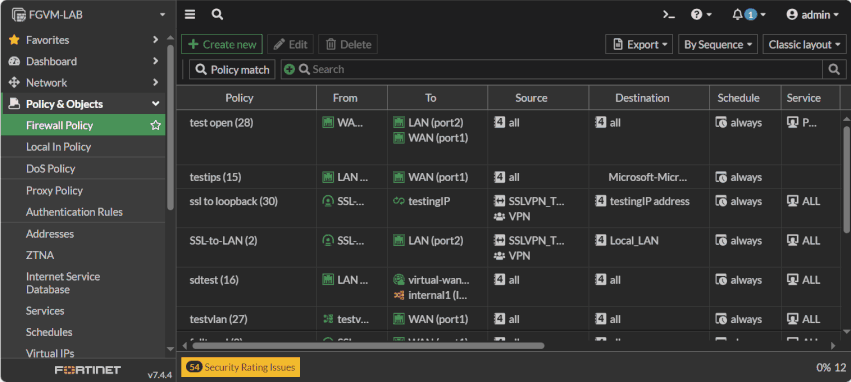
Task: Open Internet Service Database page
Action: [63, 283]
